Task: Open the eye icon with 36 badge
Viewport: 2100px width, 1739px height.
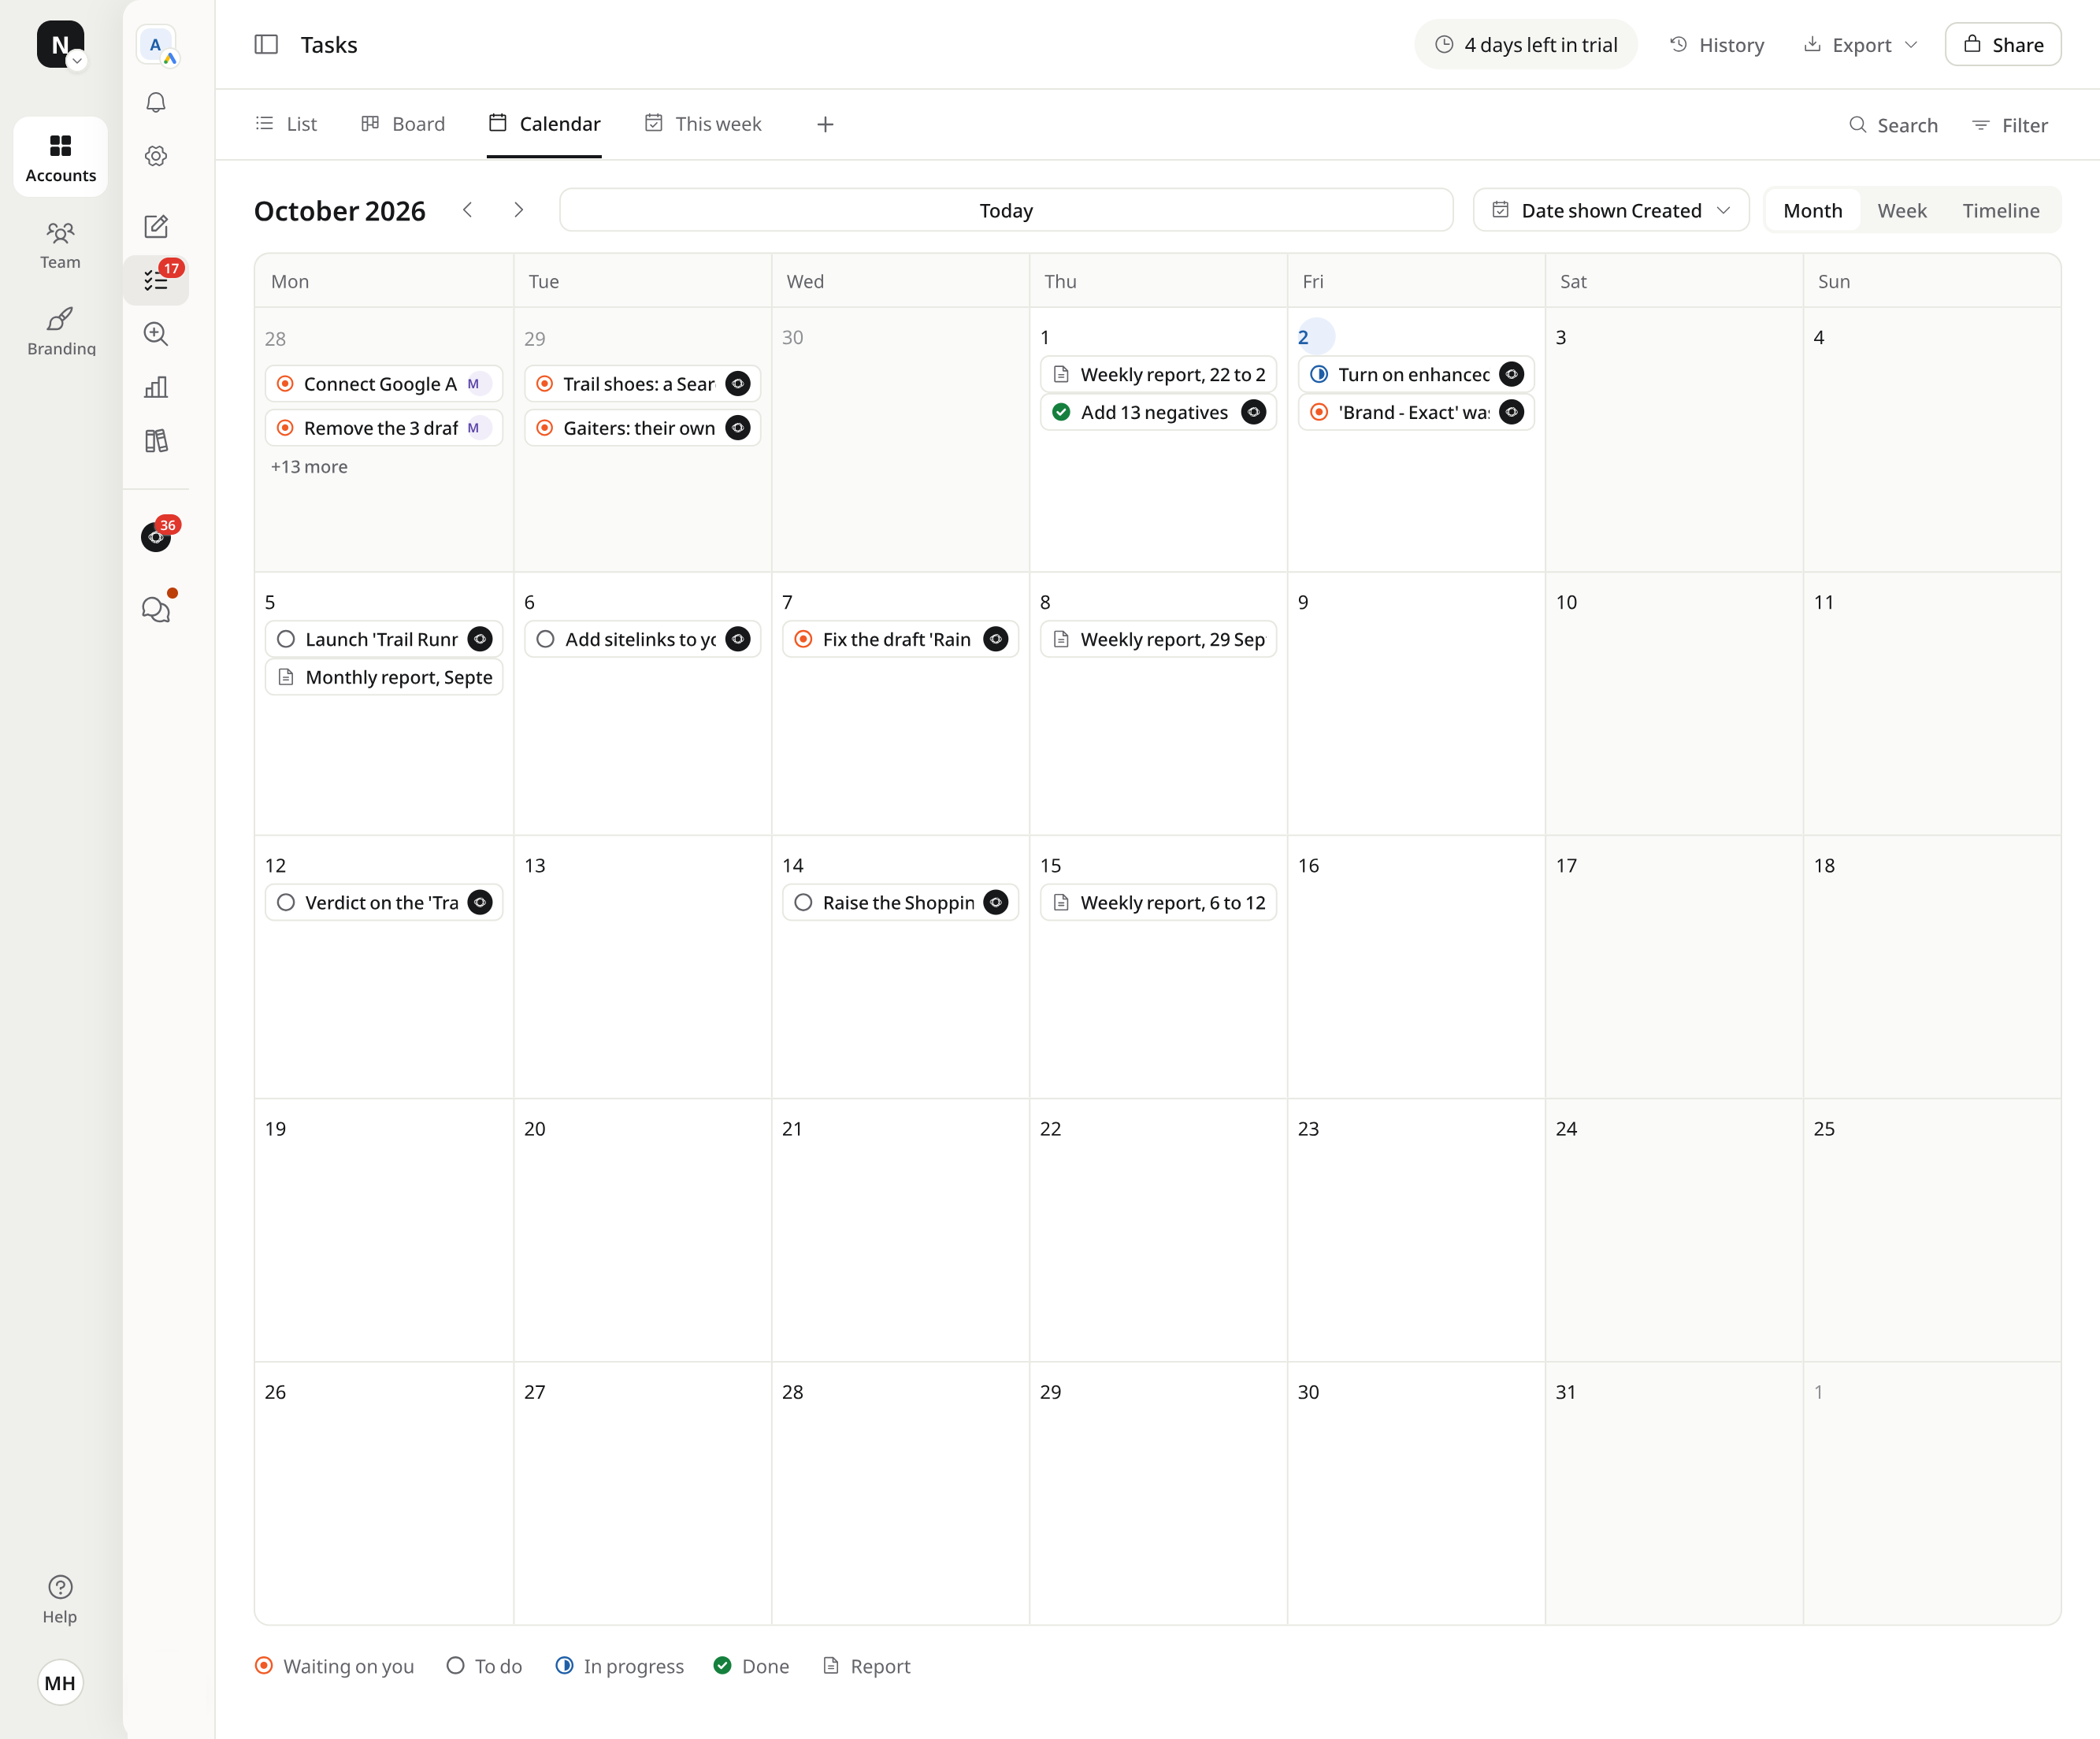Action: click(x=156, y=537)
